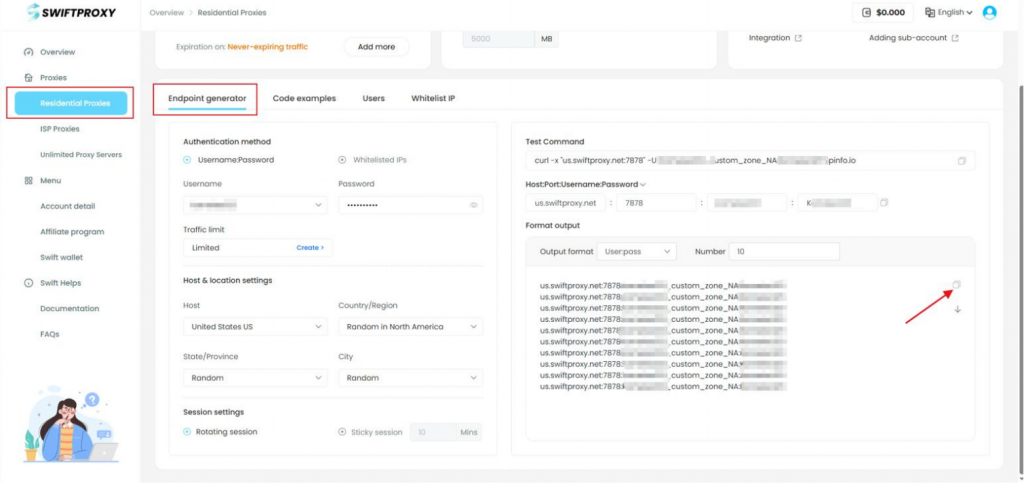Copy the Host:Port:Username:Password values
Screen dimensions: 1024x486
pyautogui.click(x=883, y=203)
